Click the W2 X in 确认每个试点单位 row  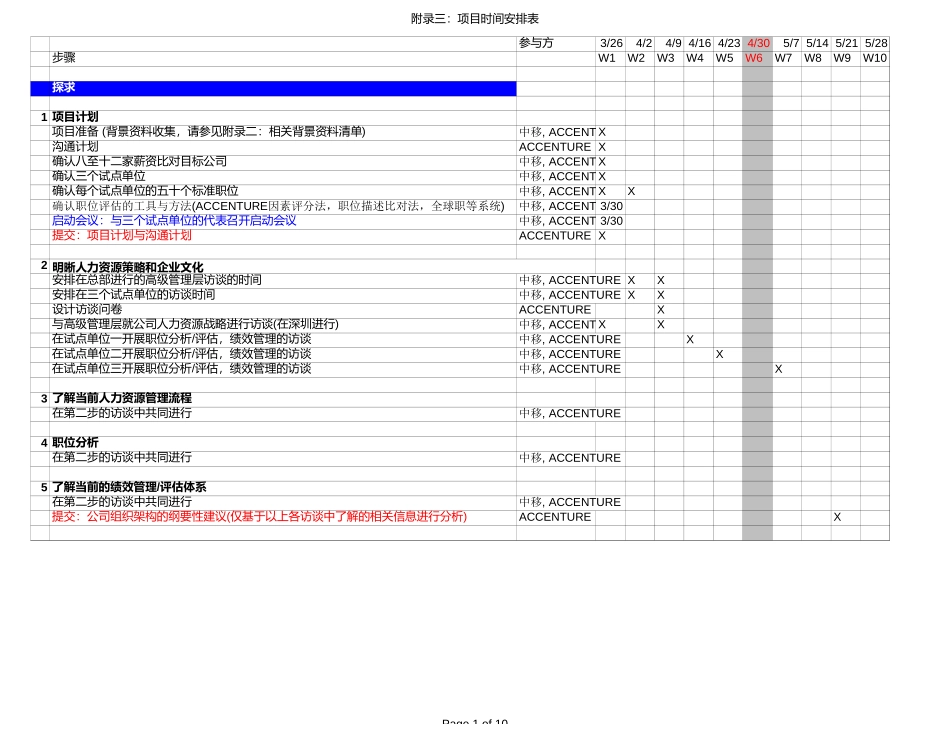pos(631,191)
